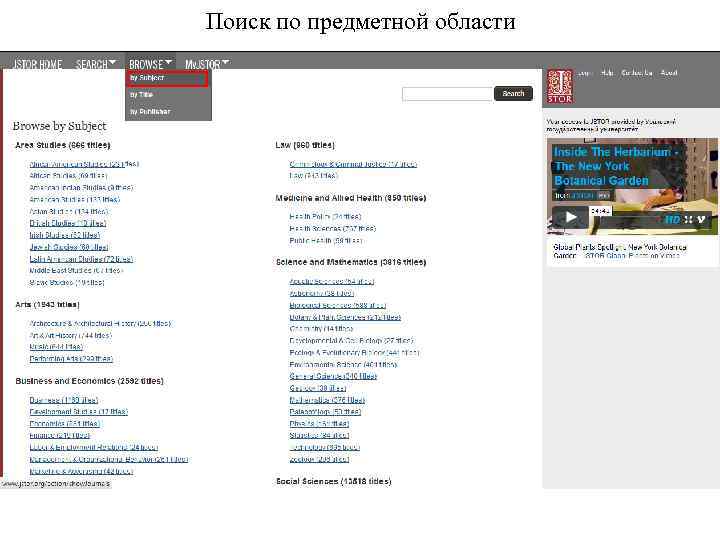720x540 pixels.
Task: Open General Science subject link
Action: pos(333,376)
